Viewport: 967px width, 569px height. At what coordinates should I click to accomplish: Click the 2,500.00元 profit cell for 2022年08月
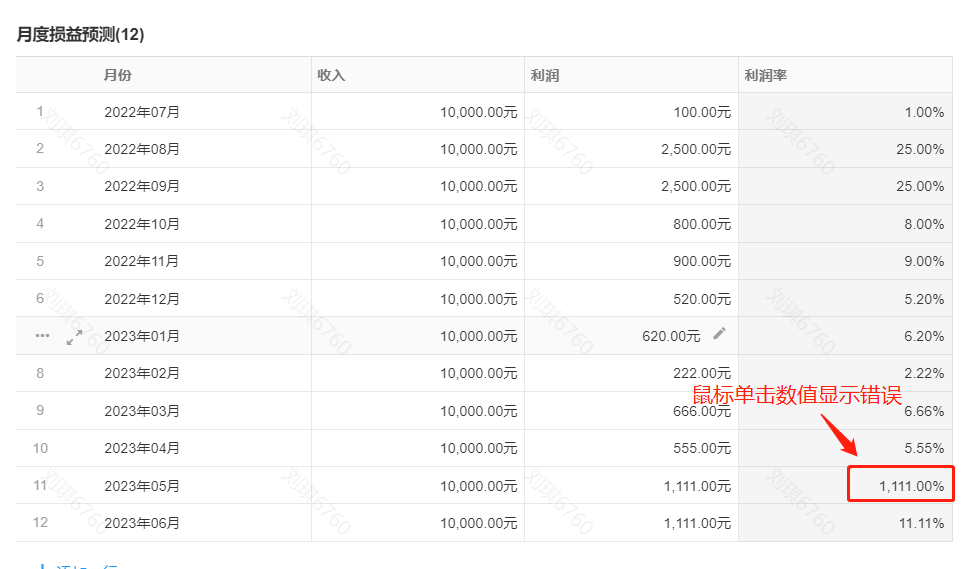pos(696,149)
